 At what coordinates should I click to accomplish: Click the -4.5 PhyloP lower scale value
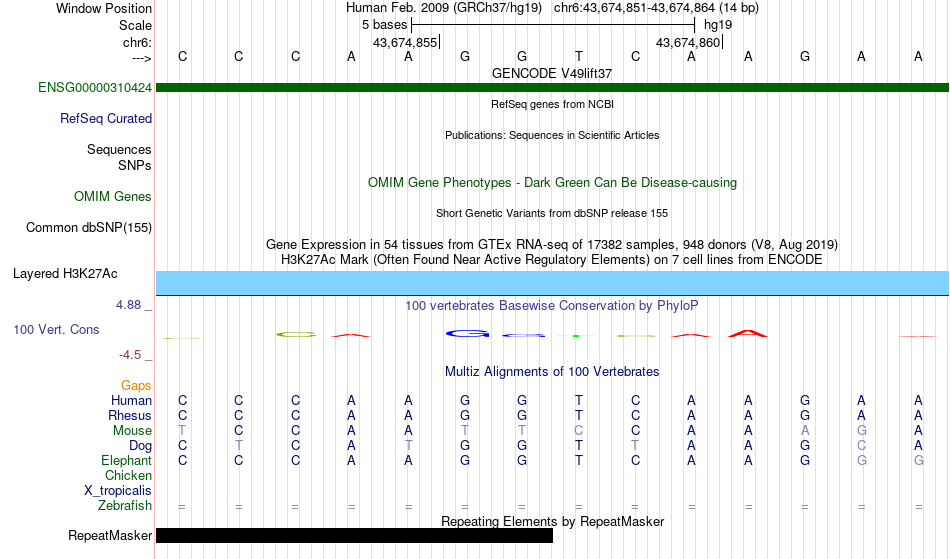[130, 355]
